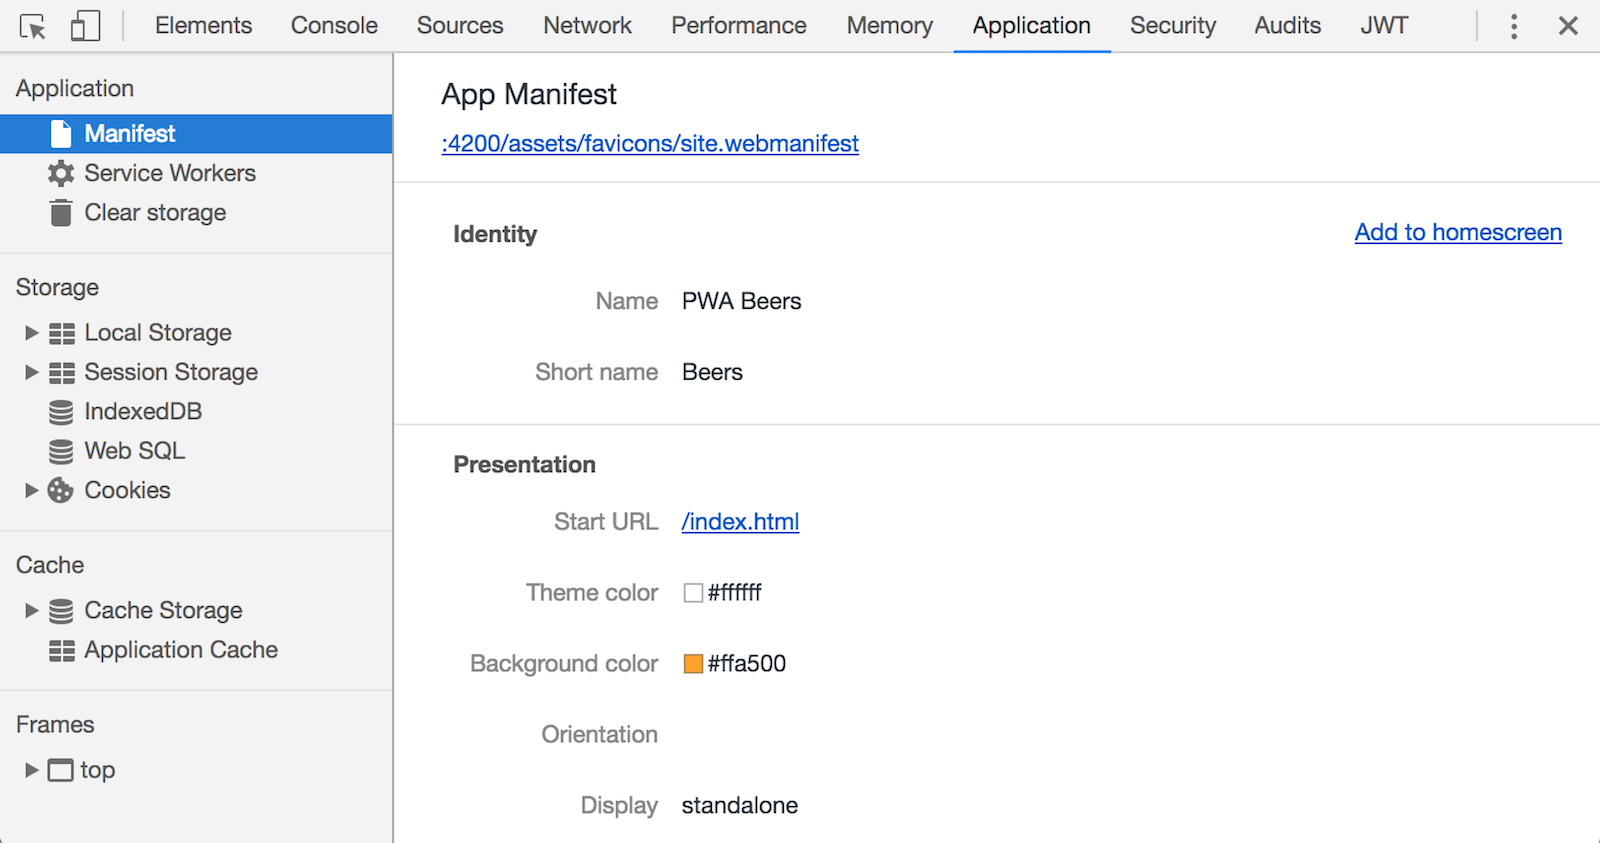Click the Application Cache grid icon
The height and width of the screenshot is (843, 1600).
click(x=61, y=650)
